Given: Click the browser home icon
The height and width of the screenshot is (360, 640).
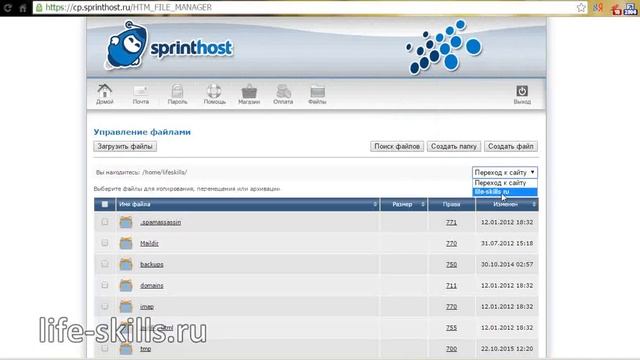Looking at the screenshot, I should (23, 7).
